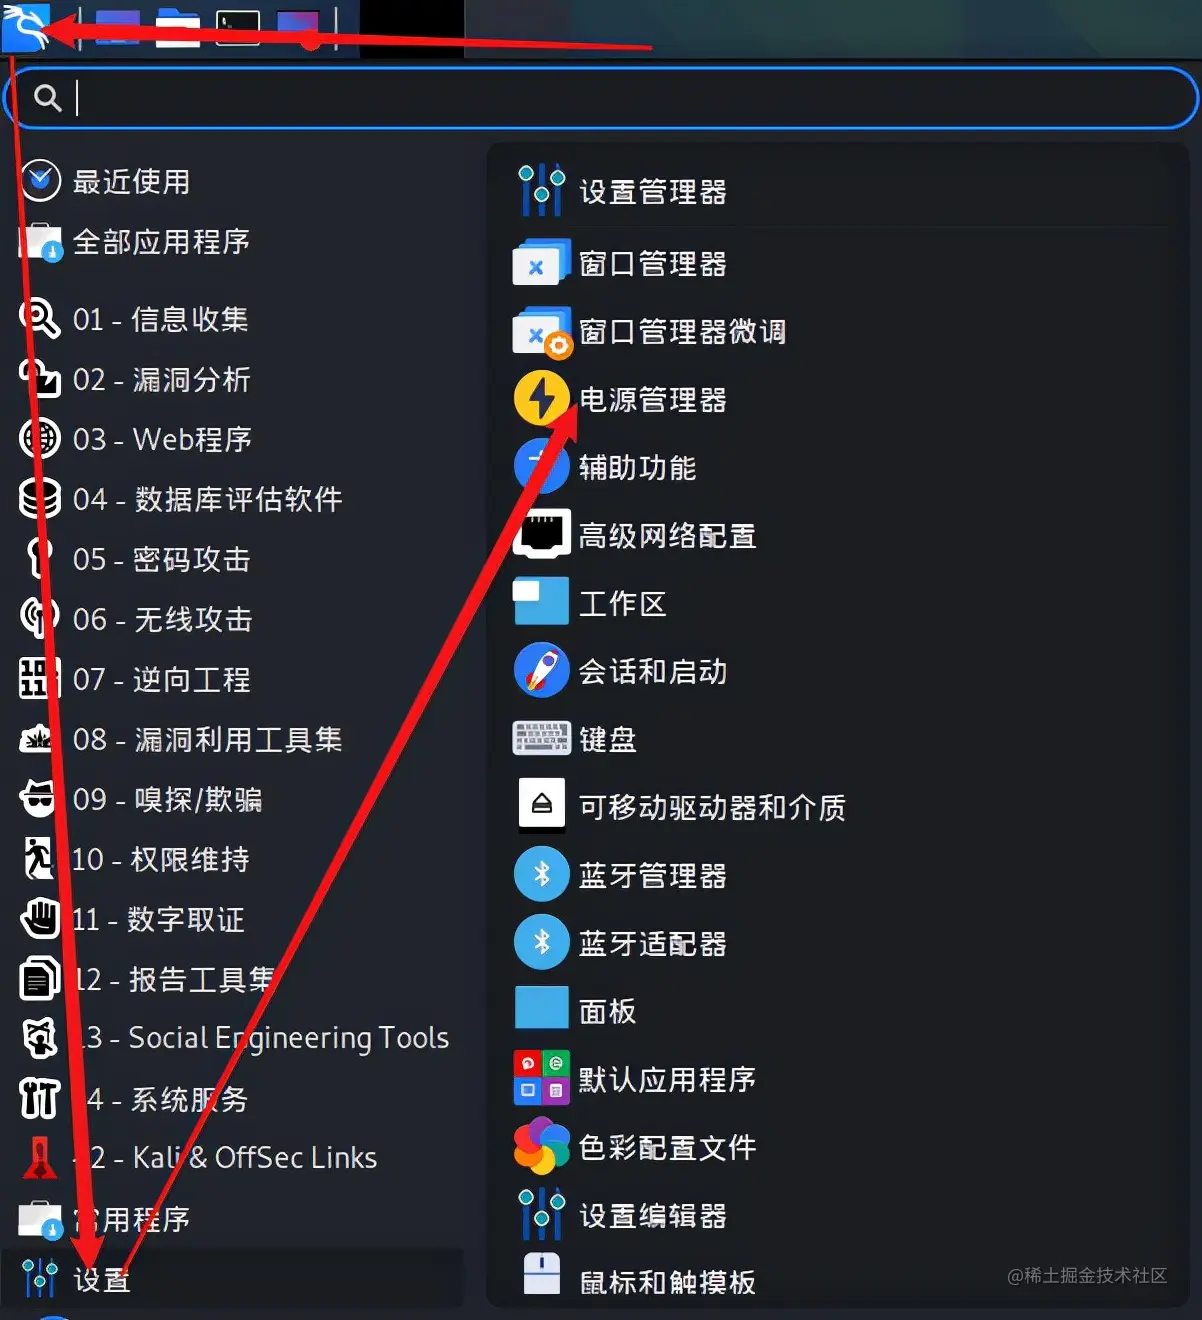Image resolution: width=1202 pixels, height=1320 pixels.
Task: Open Removable Drives and Media eject icon
Action: tap(541, 804)
